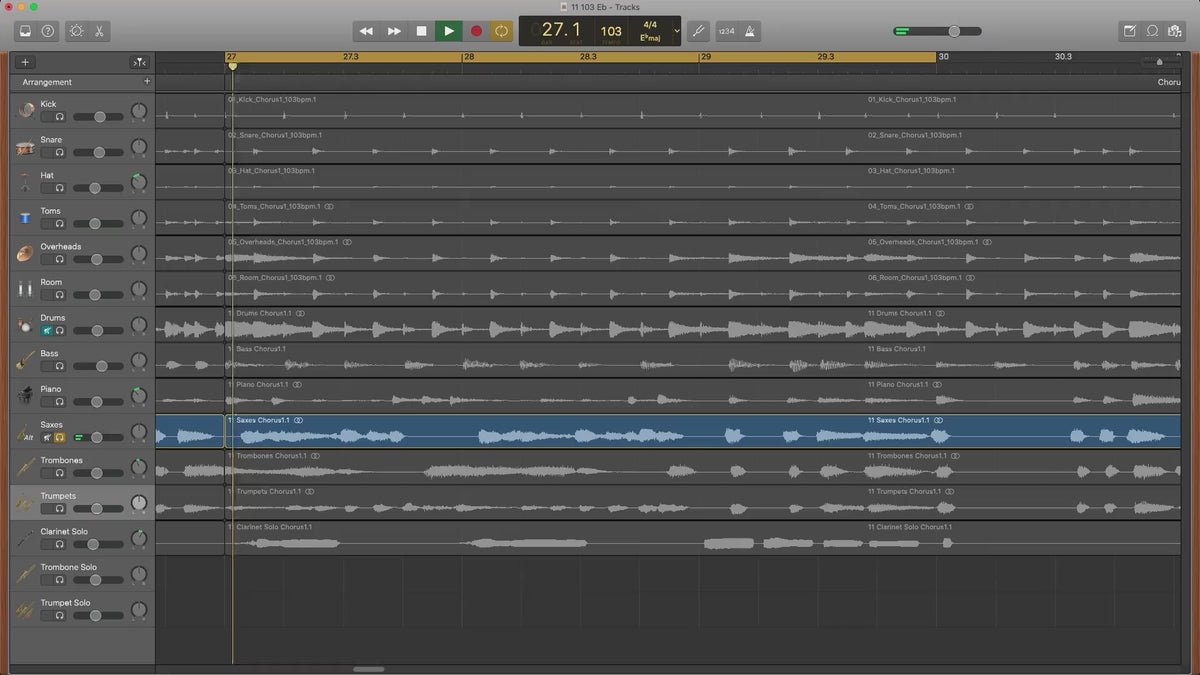Open Quick Help
The height and width of the screenshot is (675, 1200).
click(x=48, y=31)
